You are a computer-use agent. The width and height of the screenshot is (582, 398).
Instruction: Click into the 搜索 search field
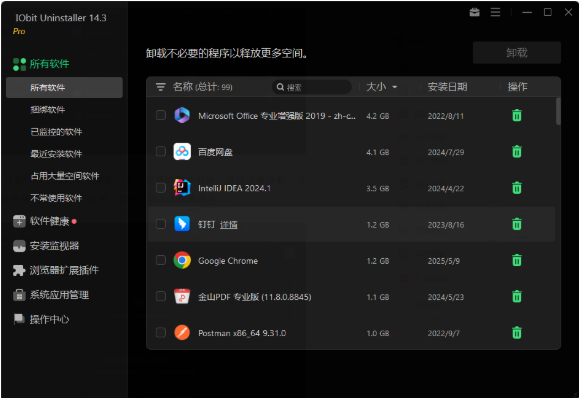click(312, 87)
